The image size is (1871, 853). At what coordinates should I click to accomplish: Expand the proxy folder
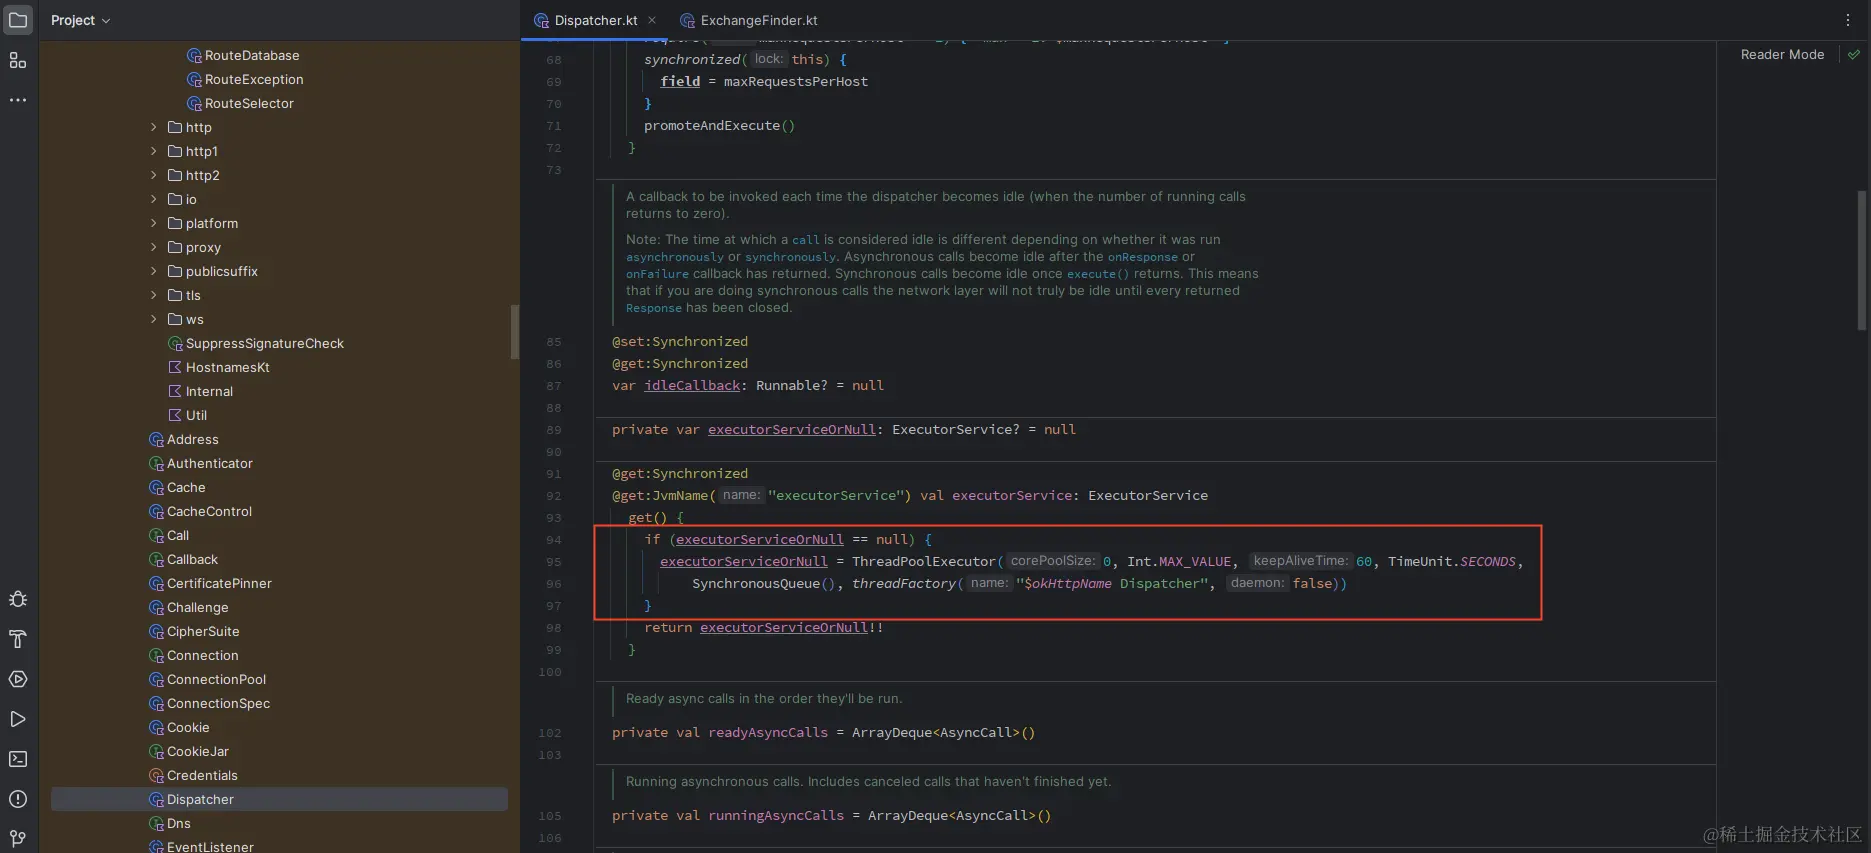tap(153, 247)
